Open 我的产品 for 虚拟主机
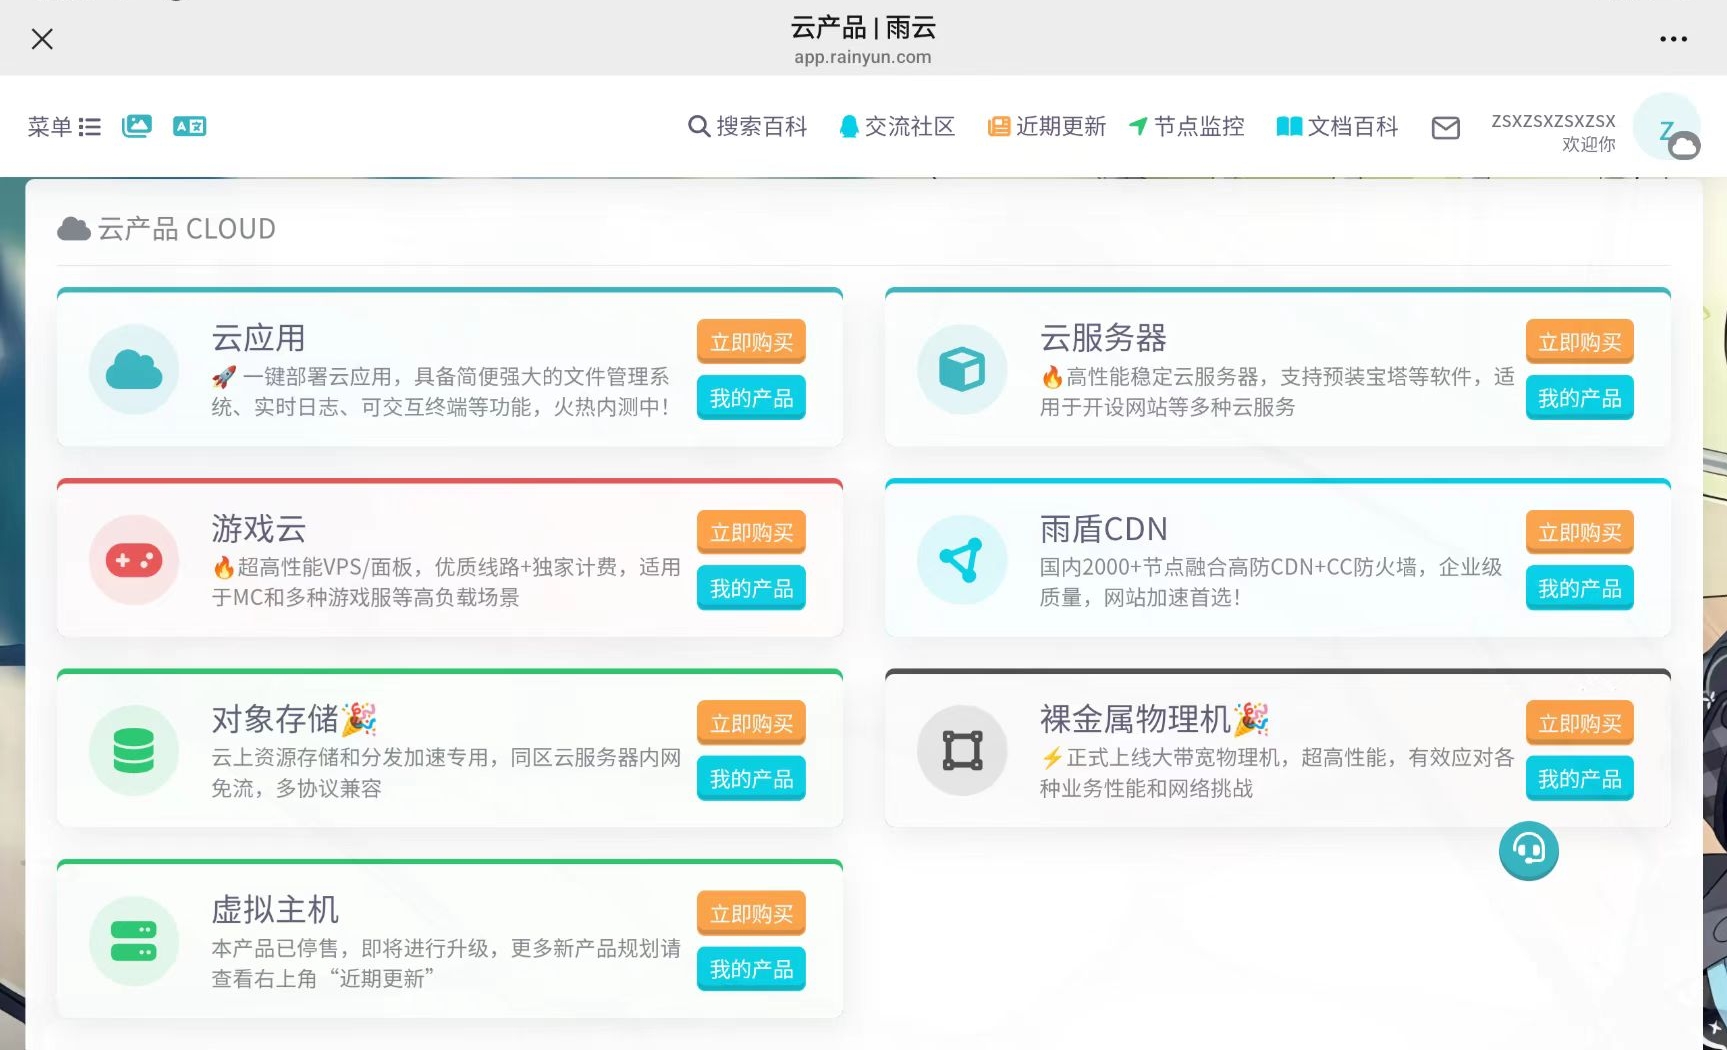Viewport: 1727px width, 1050px height. click(751, 969)
